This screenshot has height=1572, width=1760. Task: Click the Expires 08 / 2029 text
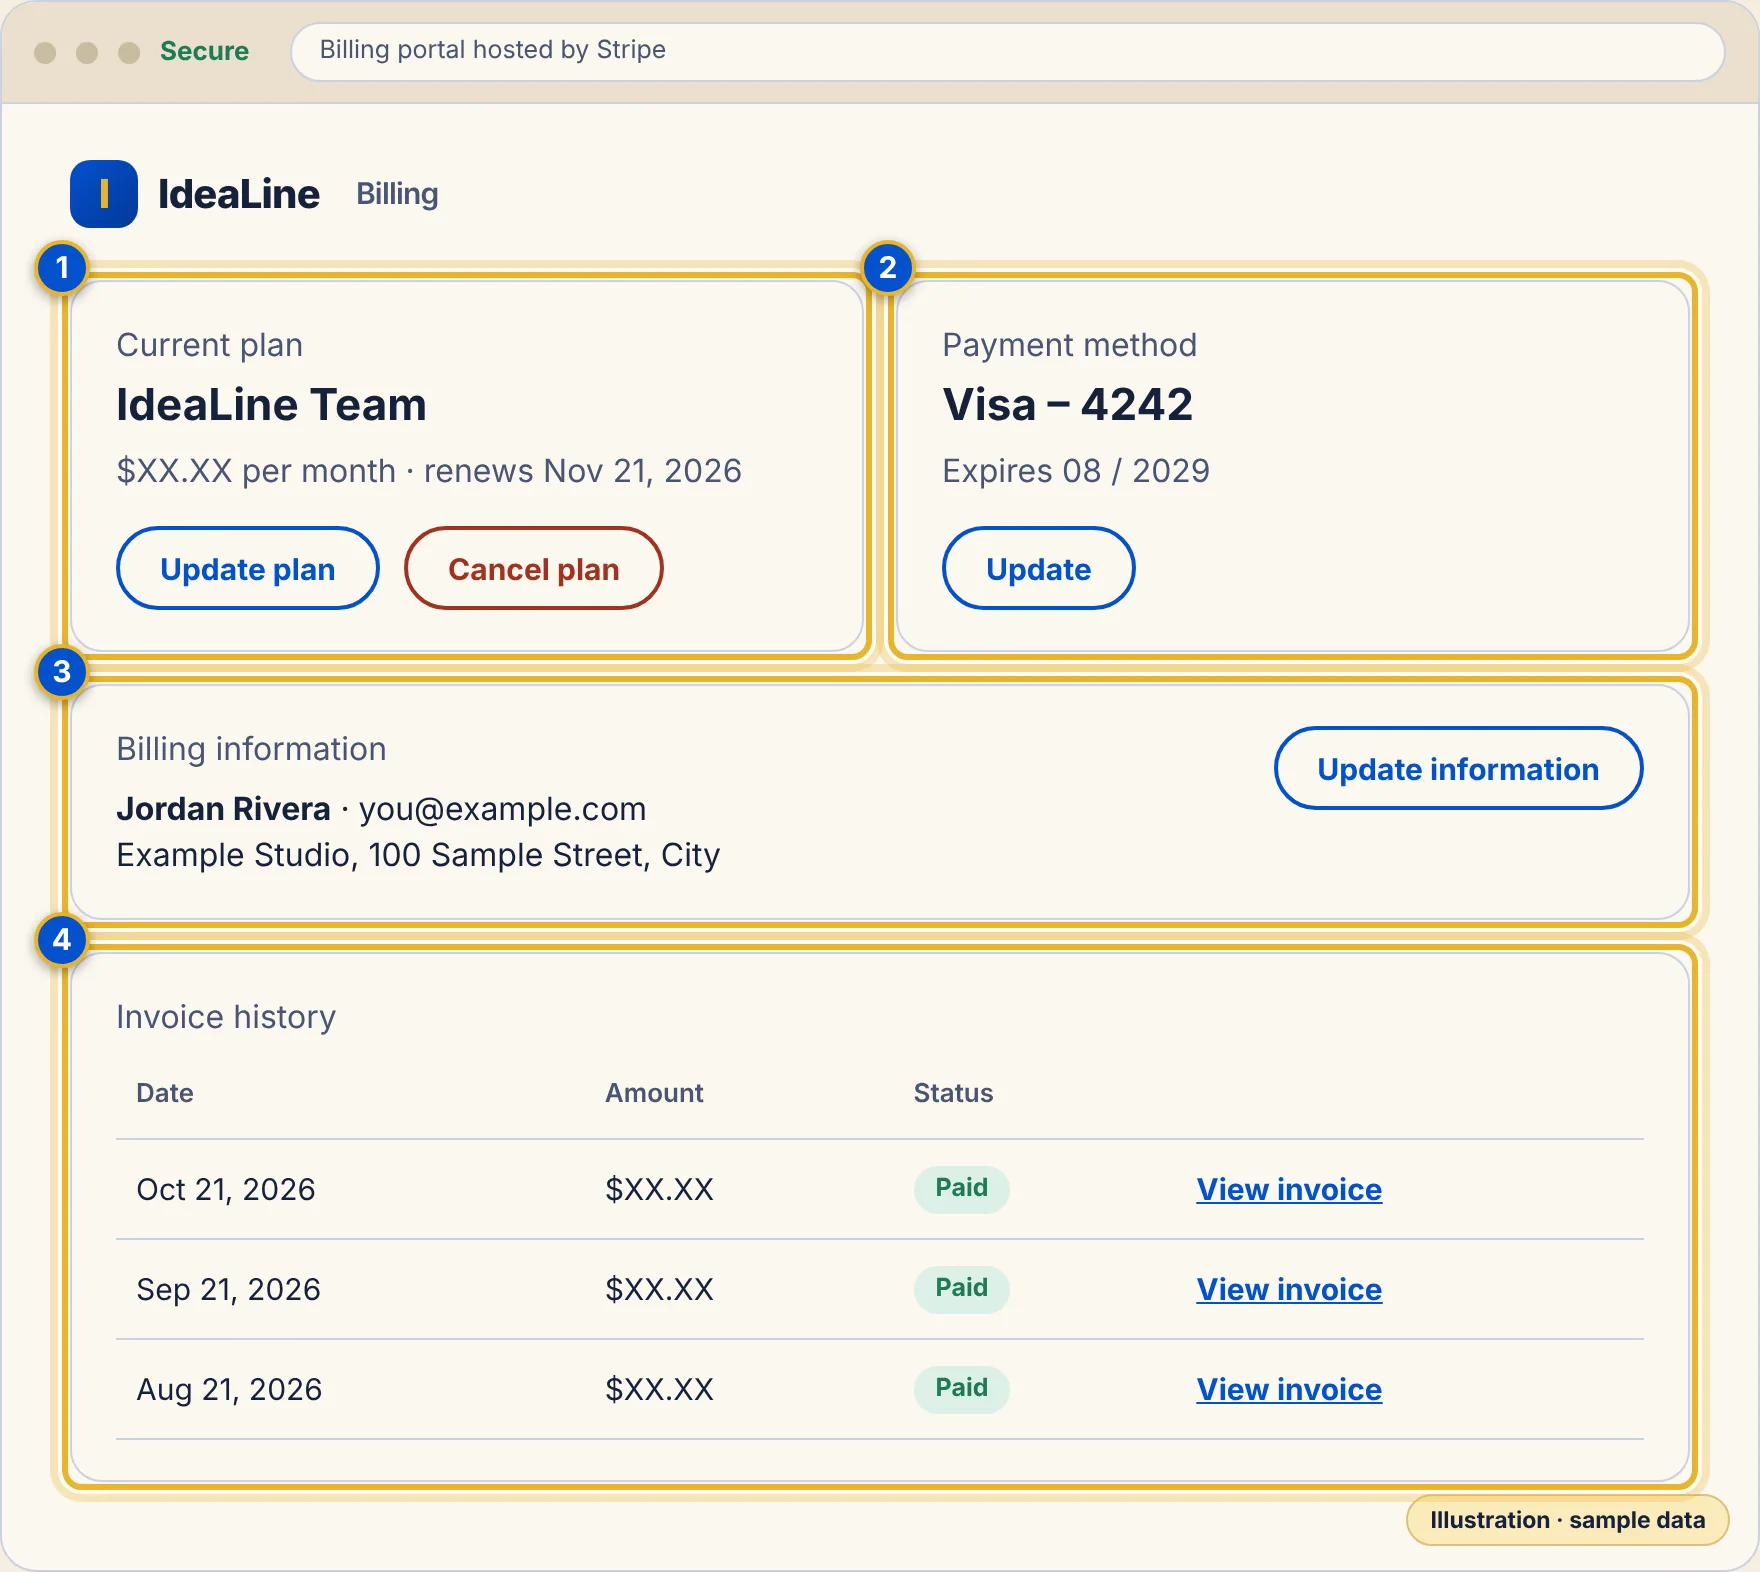pyautogui.click(x=1076, y=471)
